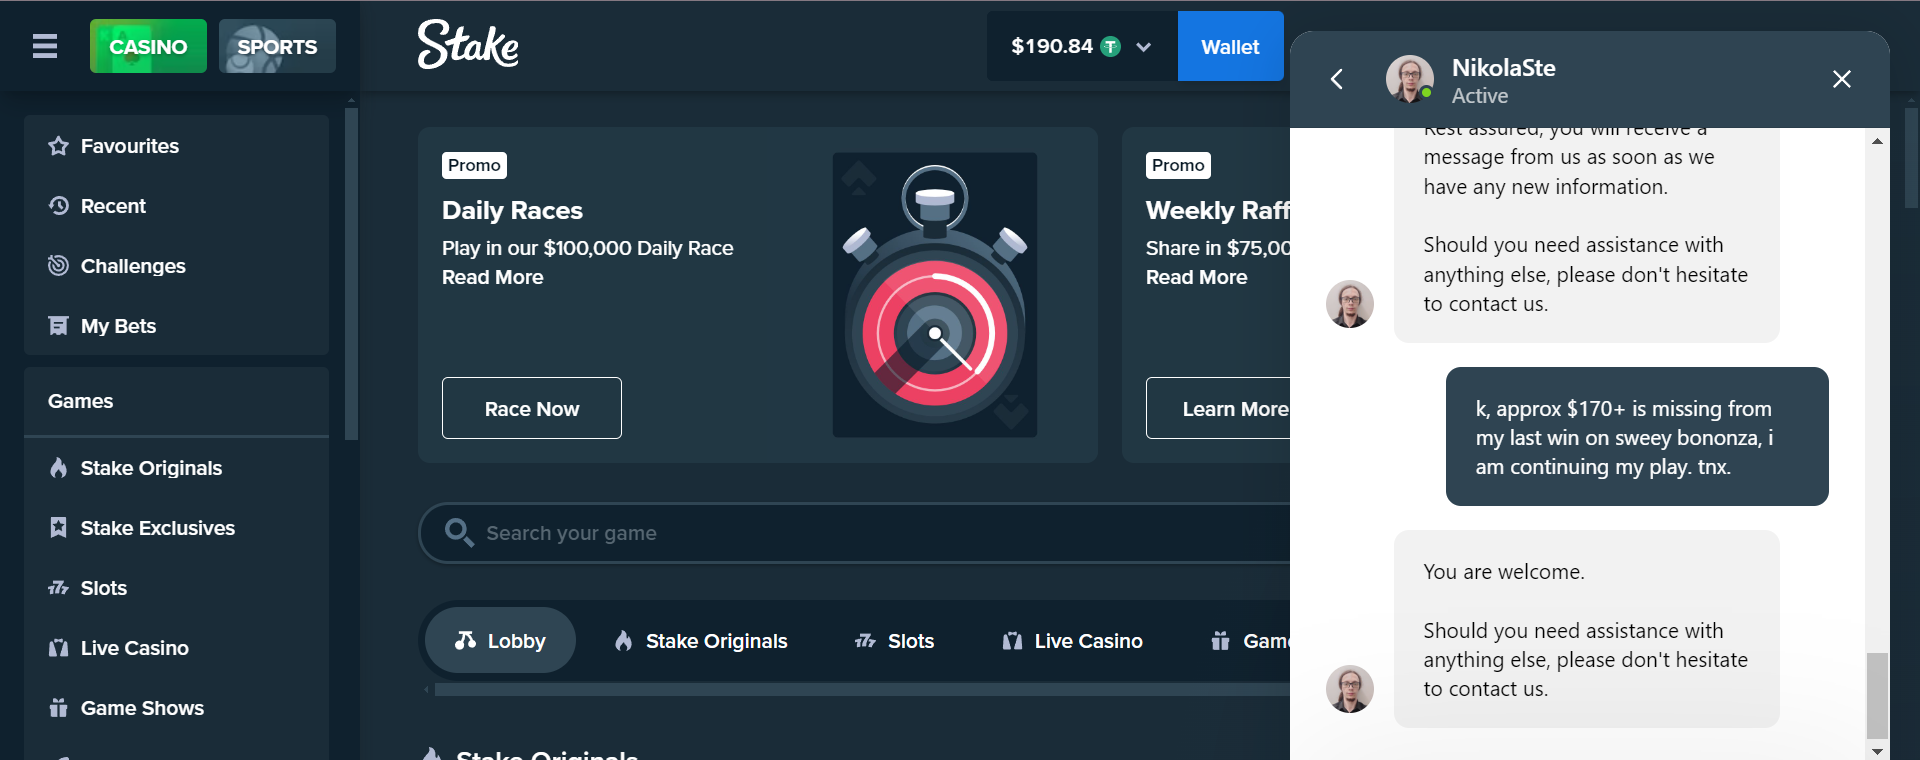
Task: Click the Promo badge on Daily Races
Action: click(x=474, y=165)
